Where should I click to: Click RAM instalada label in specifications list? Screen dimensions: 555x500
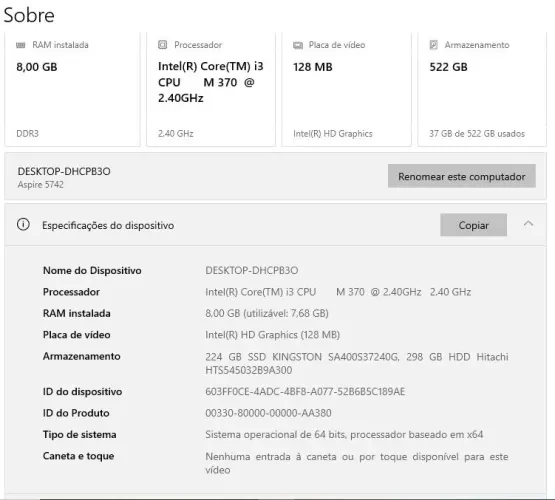pyautogui.click(x=76, y=313)
